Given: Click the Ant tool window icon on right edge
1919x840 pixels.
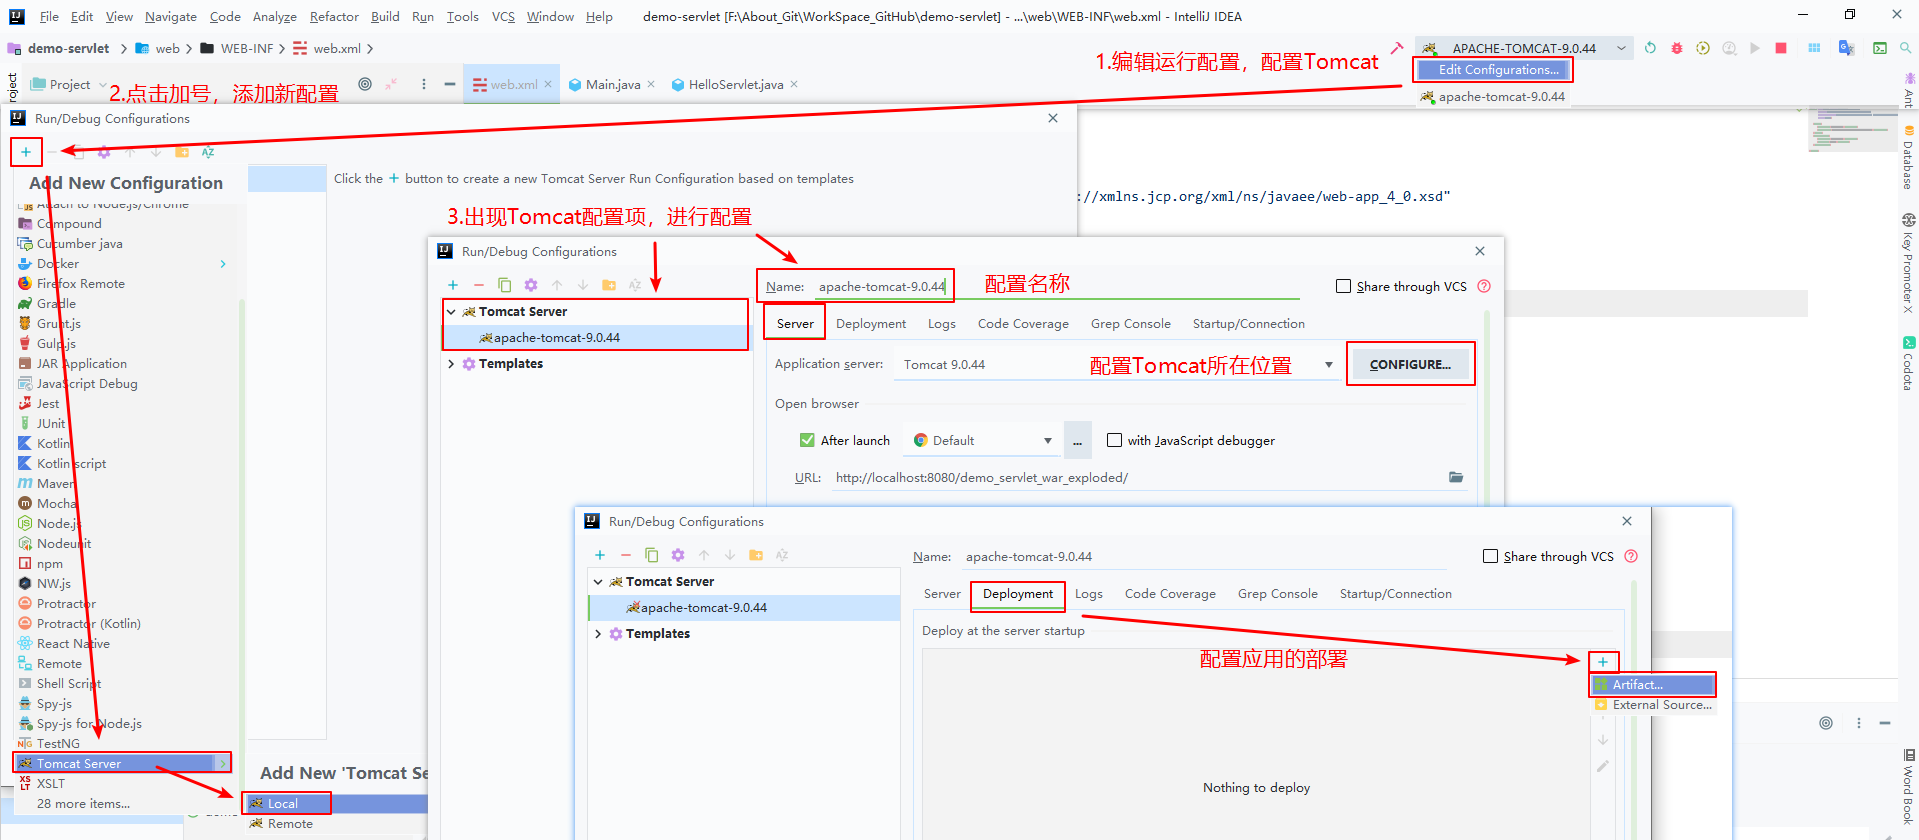Looking at the screenshot, I should 1909,88.
